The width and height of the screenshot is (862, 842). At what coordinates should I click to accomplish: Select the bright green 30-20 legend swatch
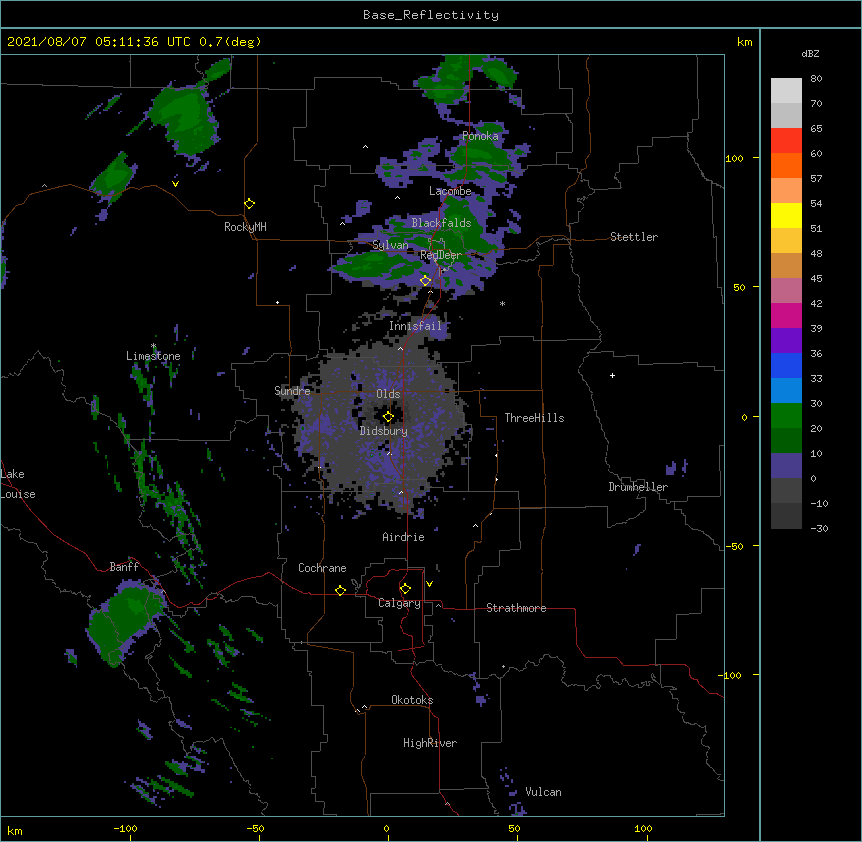786,416
